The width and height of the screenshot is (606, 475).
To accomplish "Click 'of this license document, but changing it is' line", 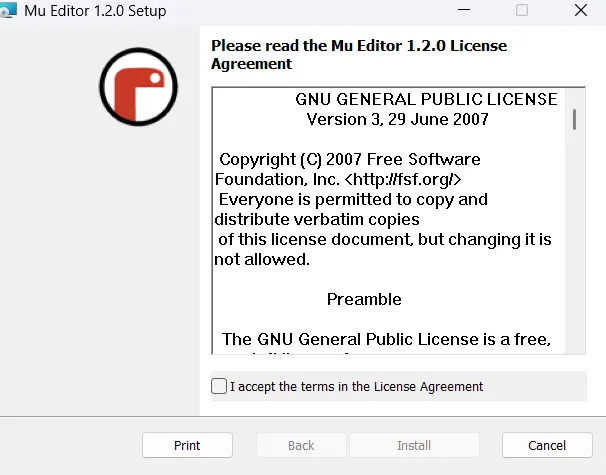I will click(385, 240).
